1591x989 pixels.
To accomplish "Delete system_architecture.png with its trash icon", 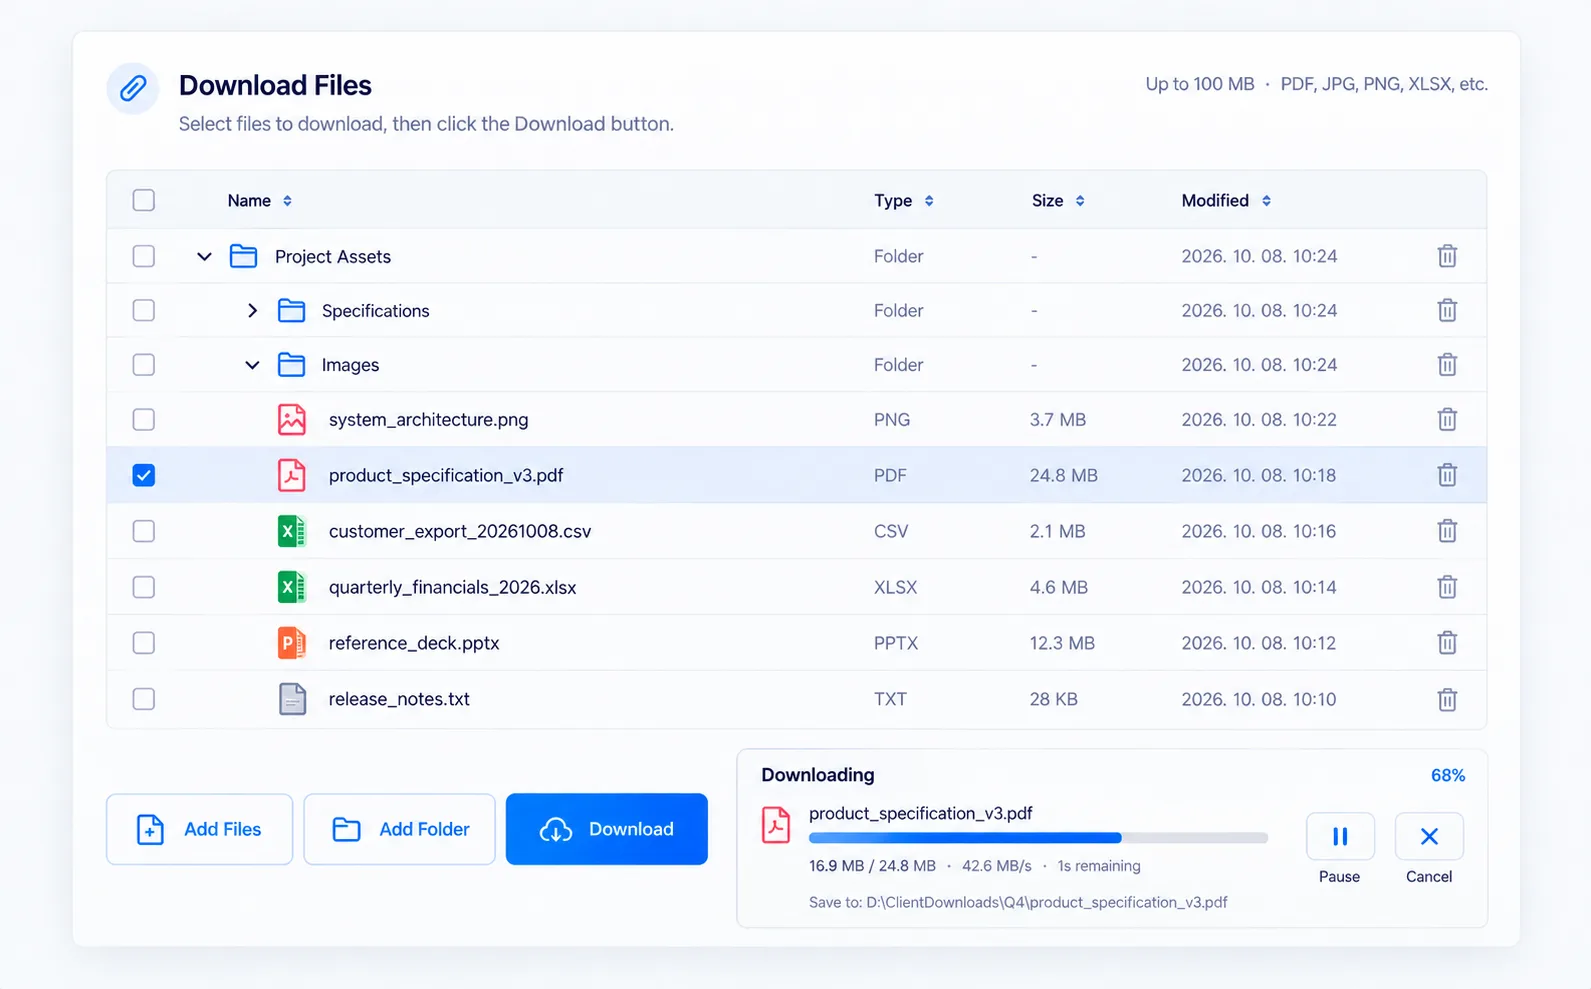I will pos(1447,419).
